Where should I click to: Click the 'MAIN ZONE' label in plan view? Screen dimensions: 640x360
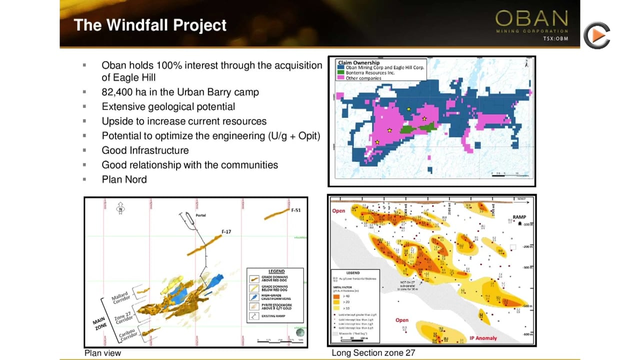coord(100,324)
